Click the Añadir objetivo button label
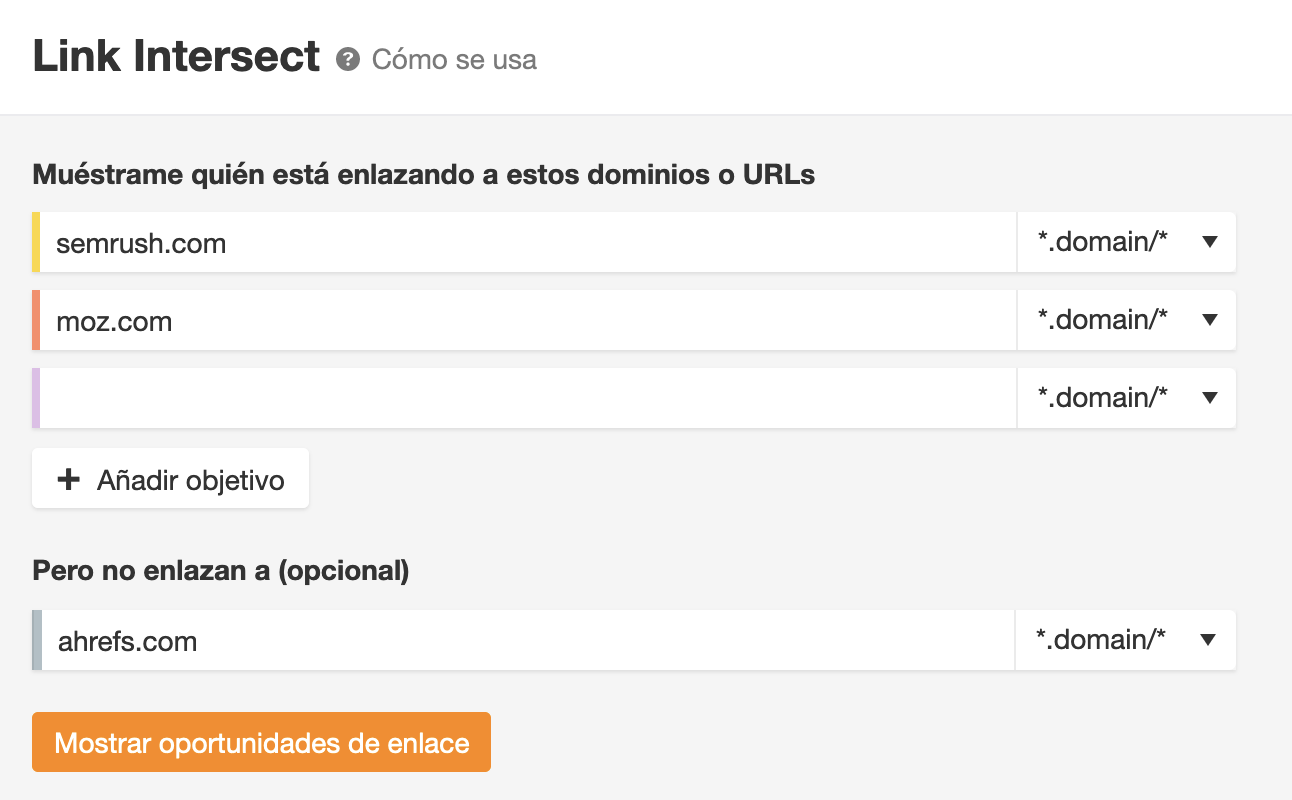Viewport: 1292px width, 800px height. (190, 480)
